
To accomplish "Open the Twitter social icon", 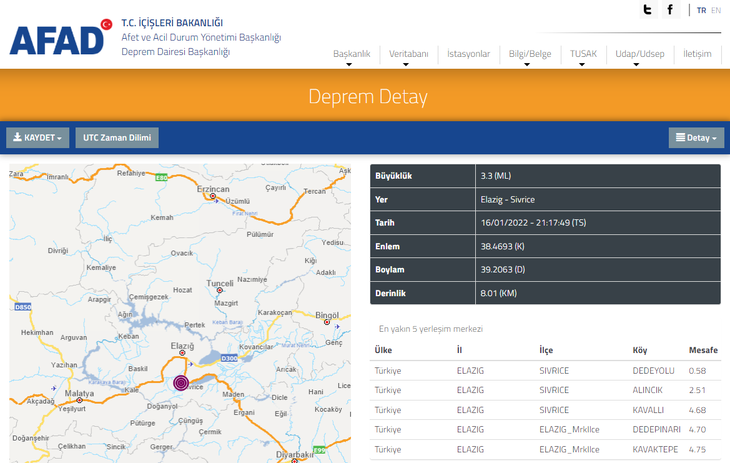I will click(648, 10).
